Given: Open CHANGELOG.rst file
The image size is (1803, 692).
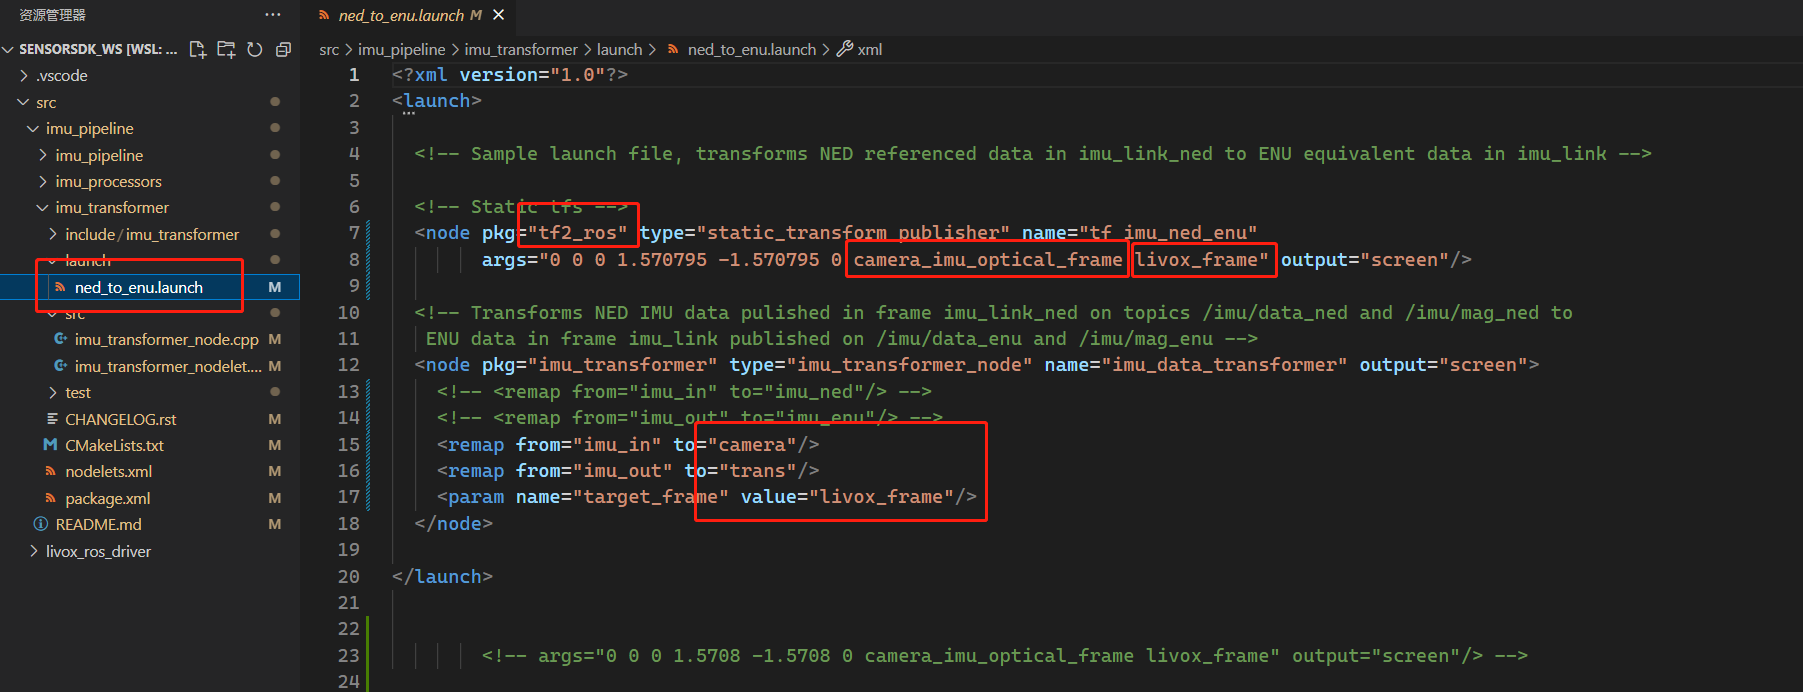Looking at the screenshot, I should tap(120, 419).
